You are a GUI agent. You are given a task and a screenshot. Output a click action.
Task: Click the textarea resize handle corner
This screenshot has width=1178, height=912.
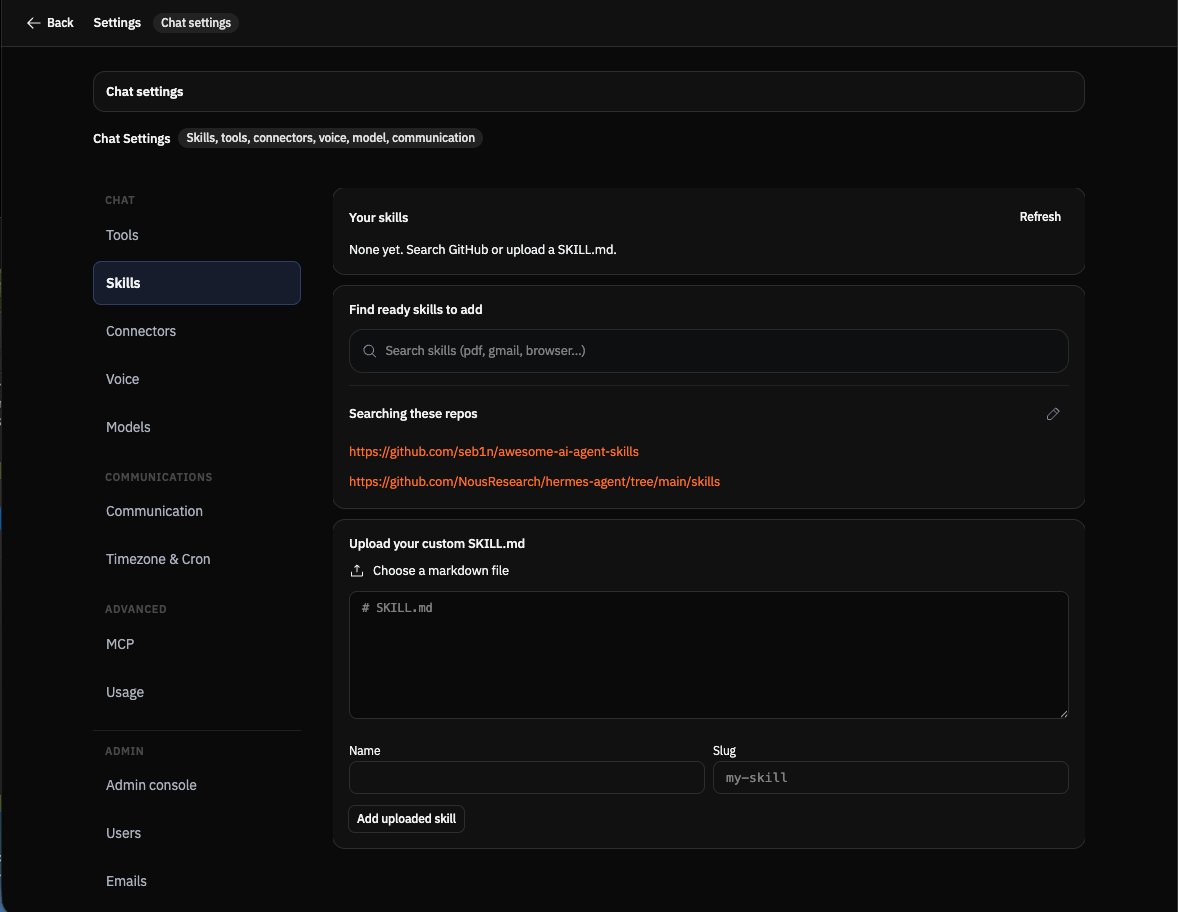1063,713
